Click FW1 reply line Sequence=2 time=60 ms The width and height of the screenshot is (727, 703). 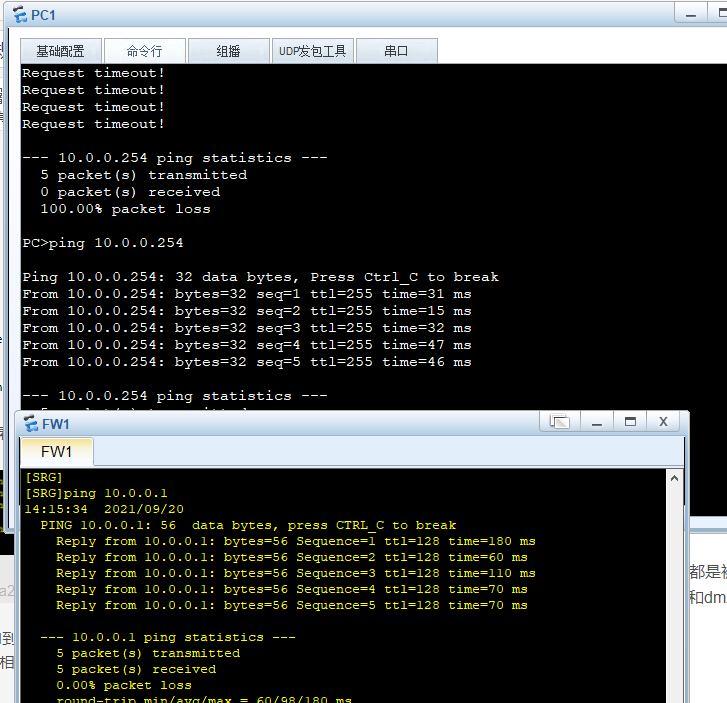coord(292,557)
